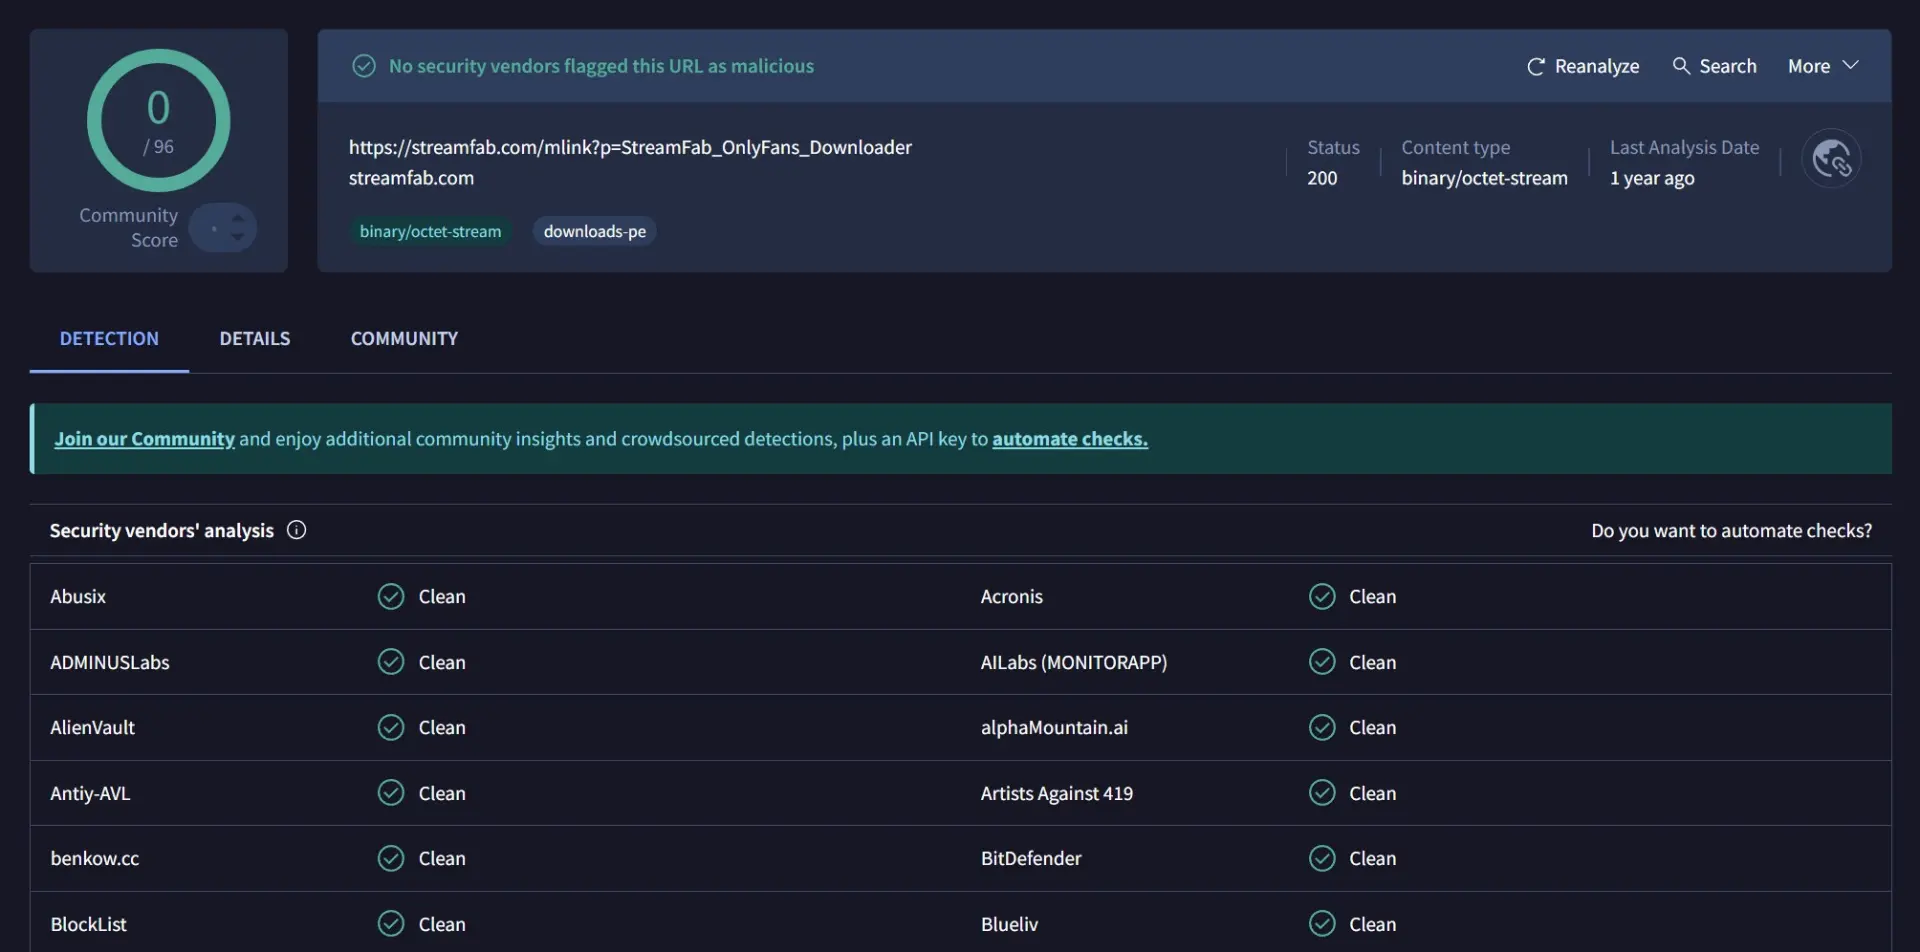Click the Last Analysis Date value 1 year ago
The image size is (1920, 952).
[1652, 178]
